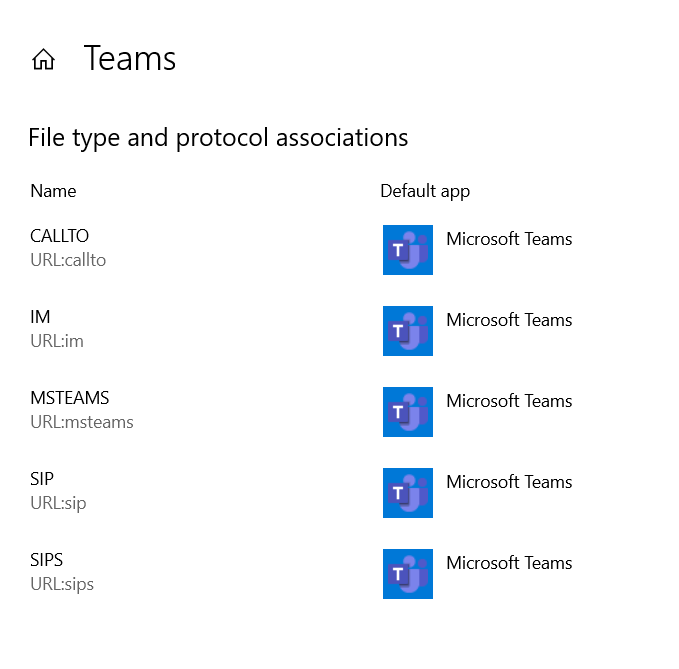Image resolution: width=679 pixels, height=669 pixels.
Task: Change default app Microsoft Teams for SIPS
Action: pyautogui.click(x=509, y=563)
